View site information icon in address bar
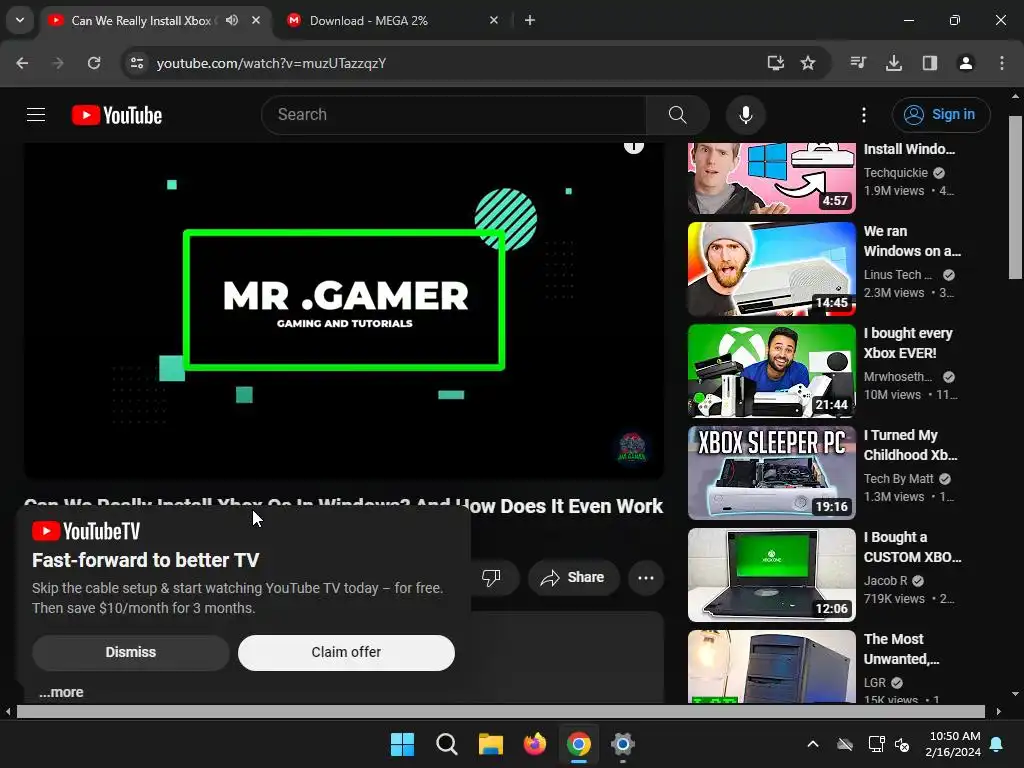1024x768 pixels. click(x=136, y=63)
